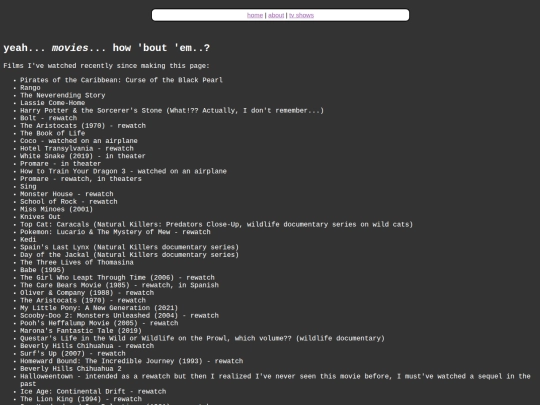This screenshot has width=540, height=405.
Task: Click Ice Age: Continental Drift entry
Action: coord(93,391)
